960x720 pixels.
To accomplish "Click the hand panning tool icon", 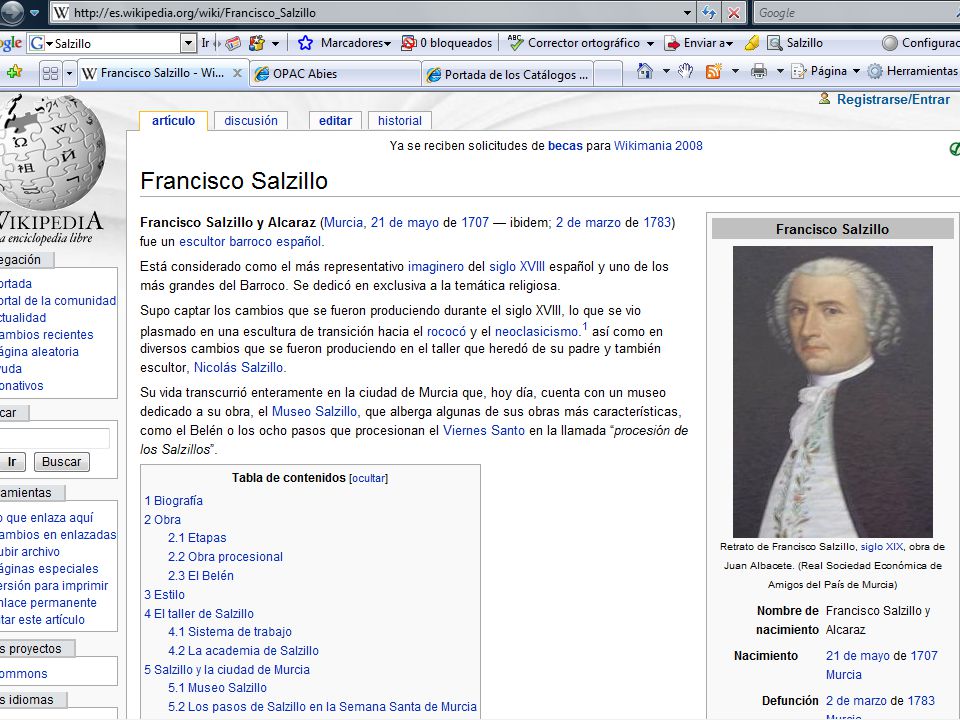I will (x=686, y=71).
